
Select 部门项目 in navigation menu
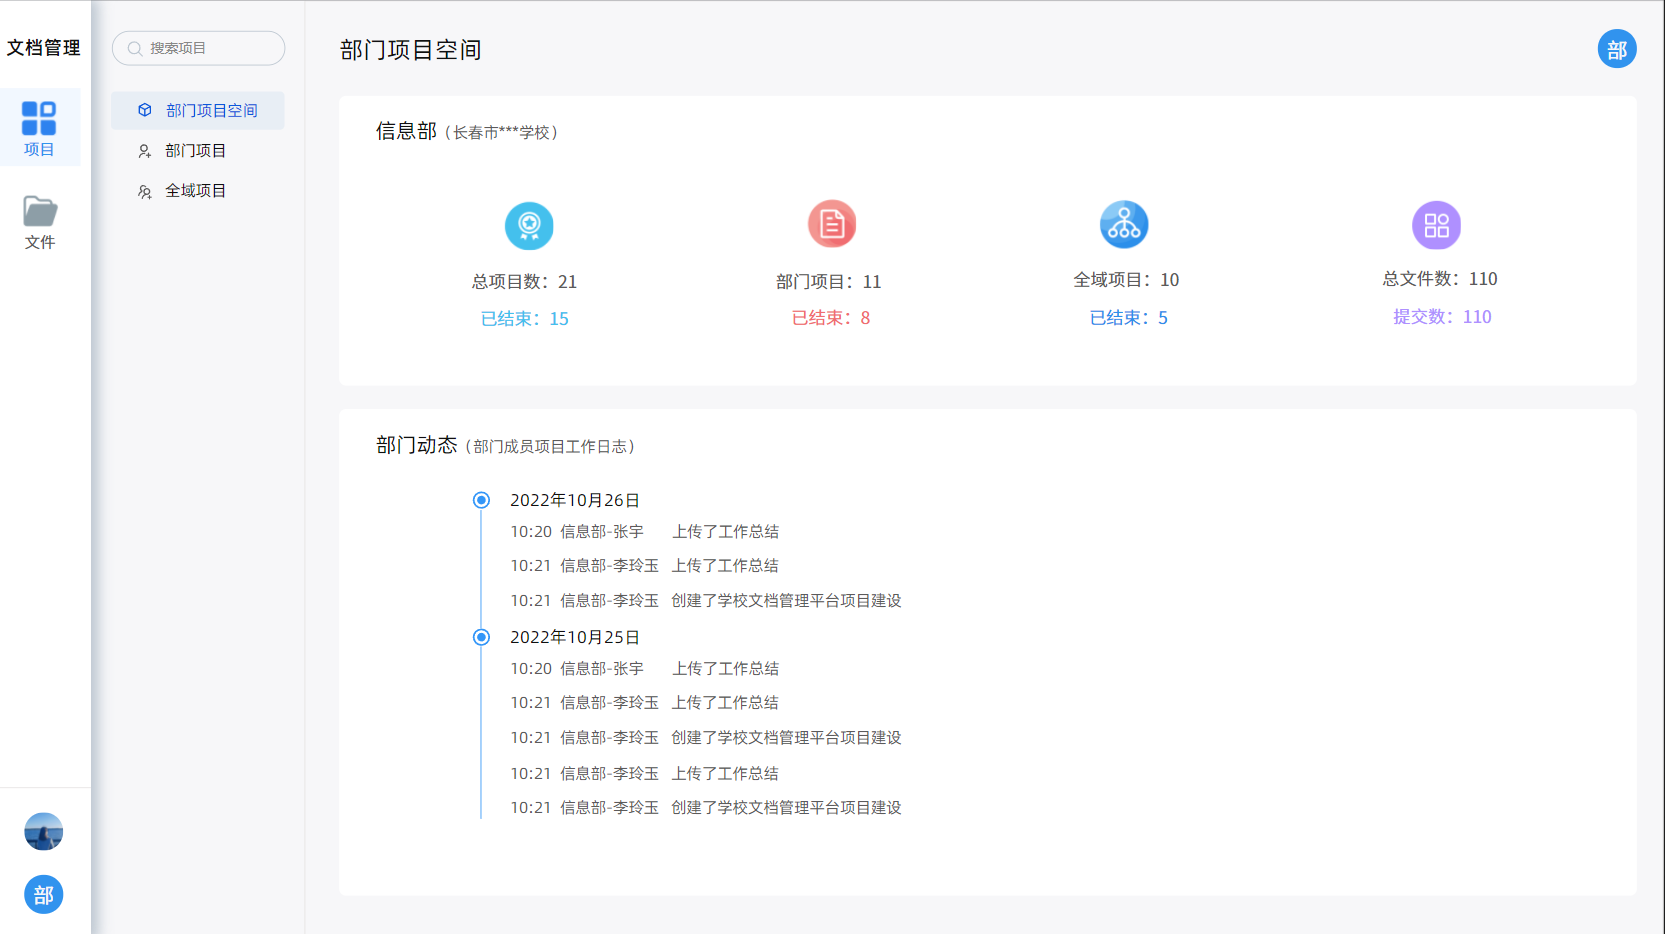coord(195,151)
